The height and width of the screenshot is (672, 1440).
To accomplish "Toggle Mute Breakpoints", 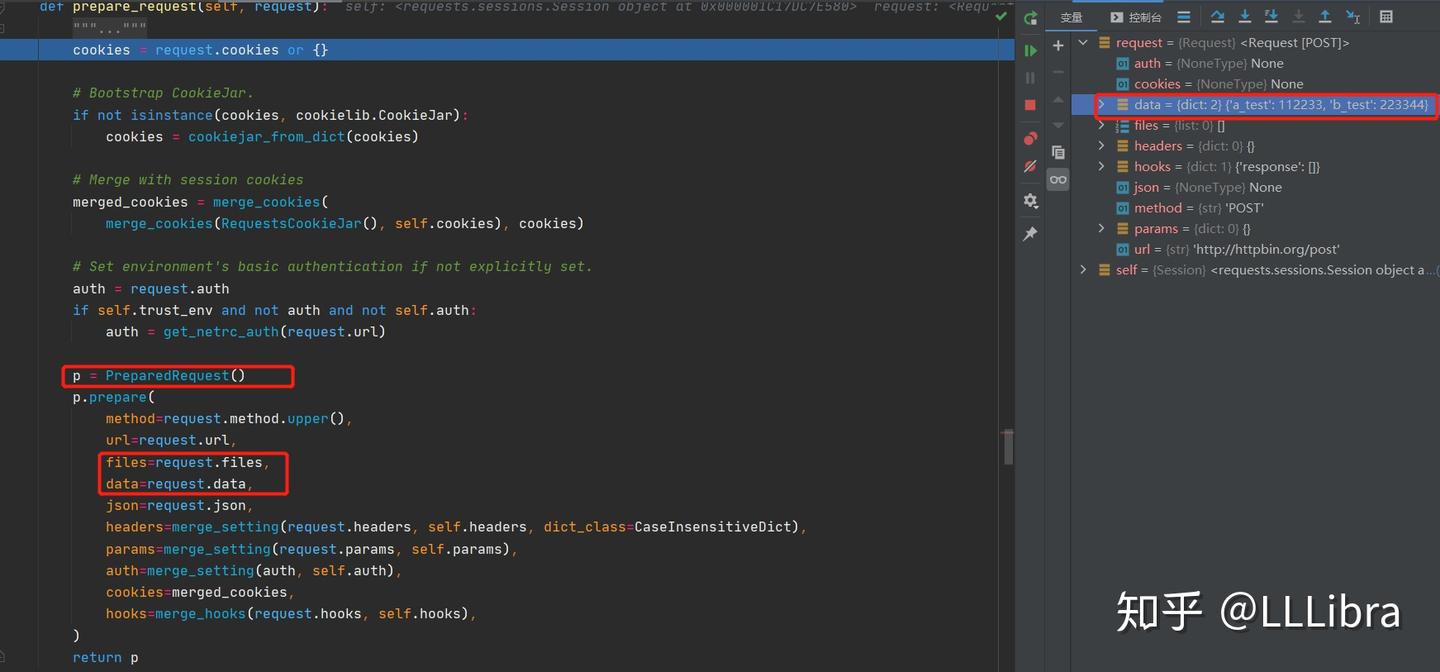I will [1030, 166].
